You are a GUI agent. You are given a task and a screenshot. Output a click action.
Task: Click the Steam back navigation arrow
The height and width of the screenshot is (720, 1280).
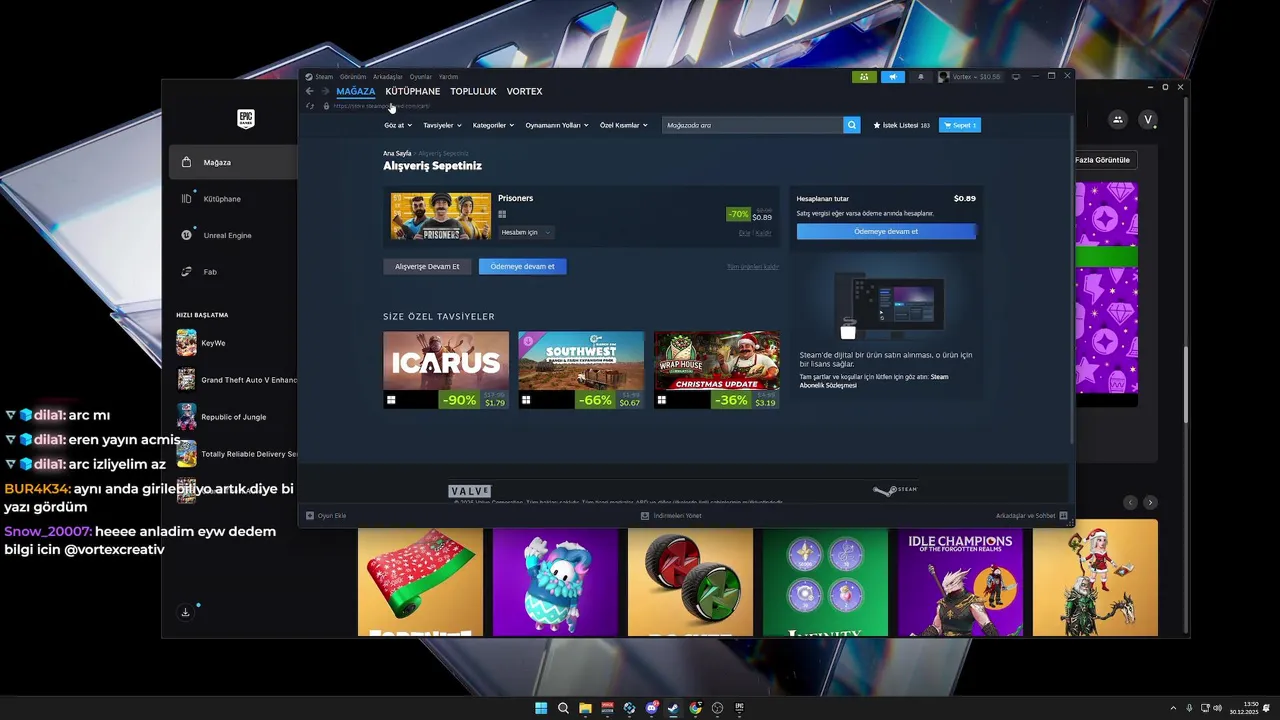tap(310, 91)
